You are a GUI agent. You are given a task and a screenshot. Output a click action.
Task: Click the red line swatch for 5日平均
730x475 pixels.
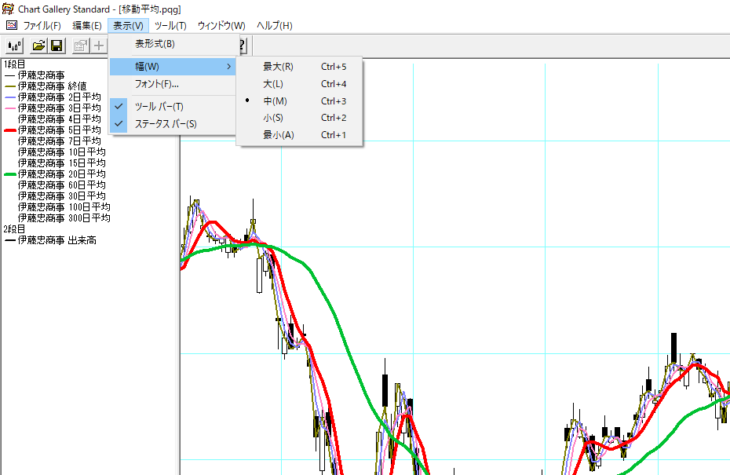pyautogui.click(x=10, y=130)
